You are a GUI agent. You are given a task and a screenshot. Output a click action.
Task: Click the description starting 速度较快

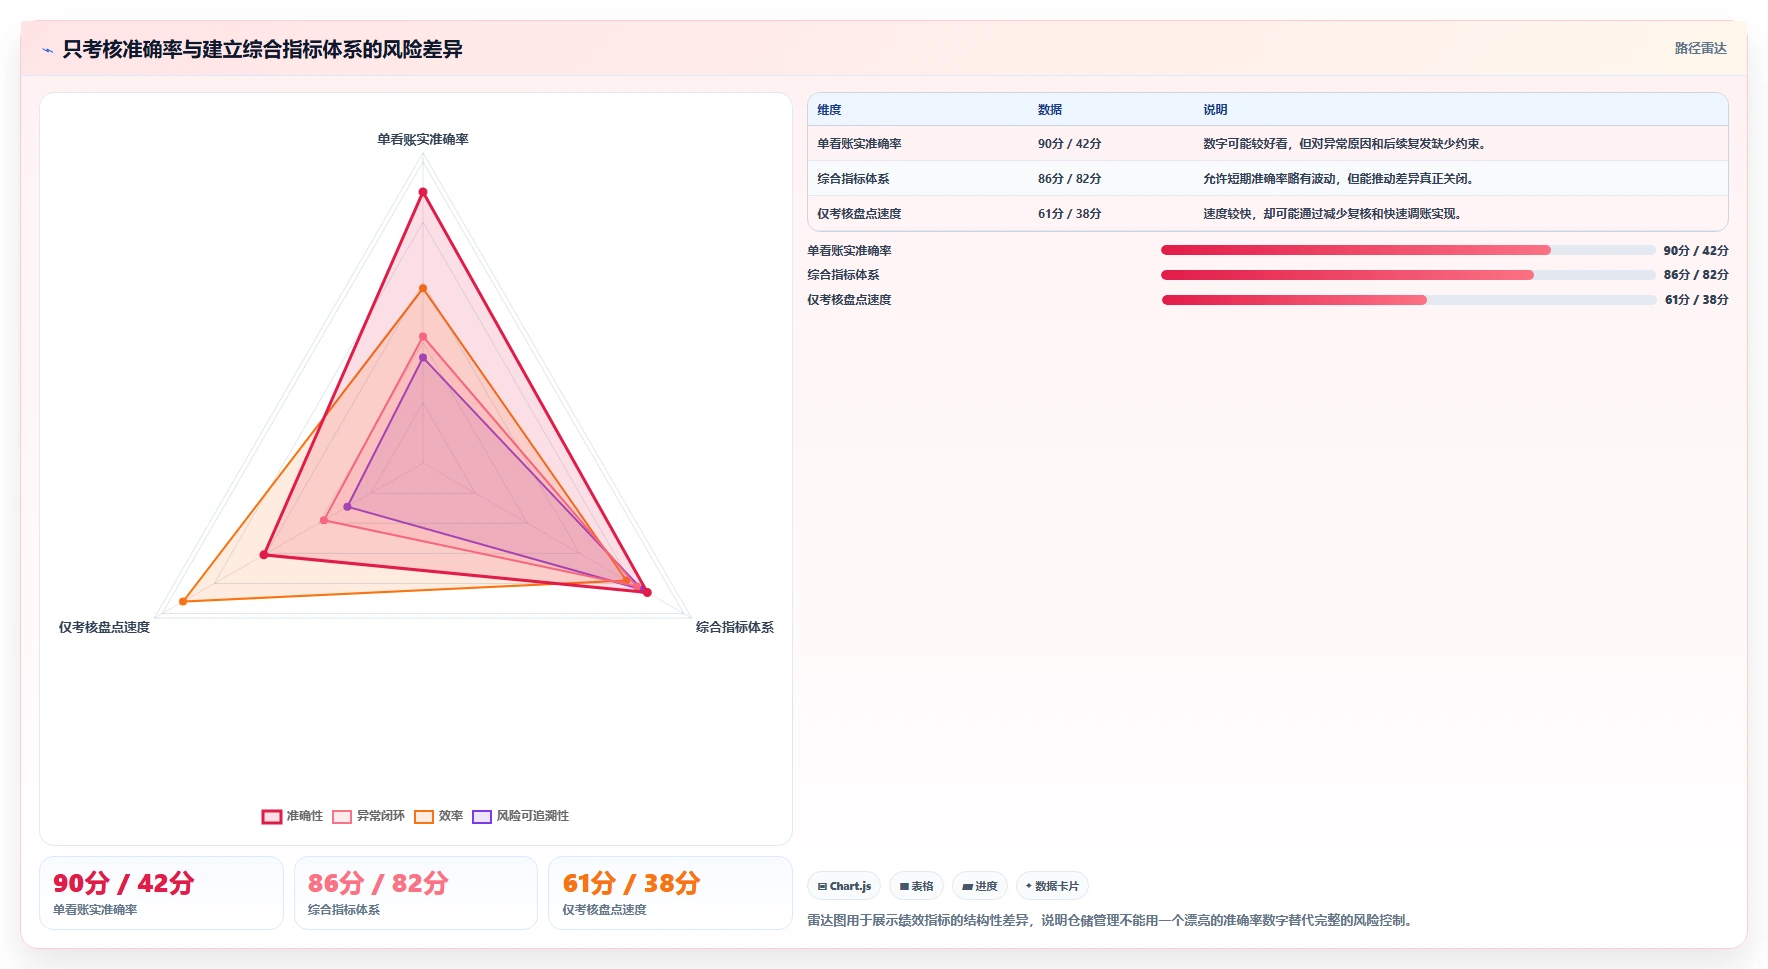1334,214
